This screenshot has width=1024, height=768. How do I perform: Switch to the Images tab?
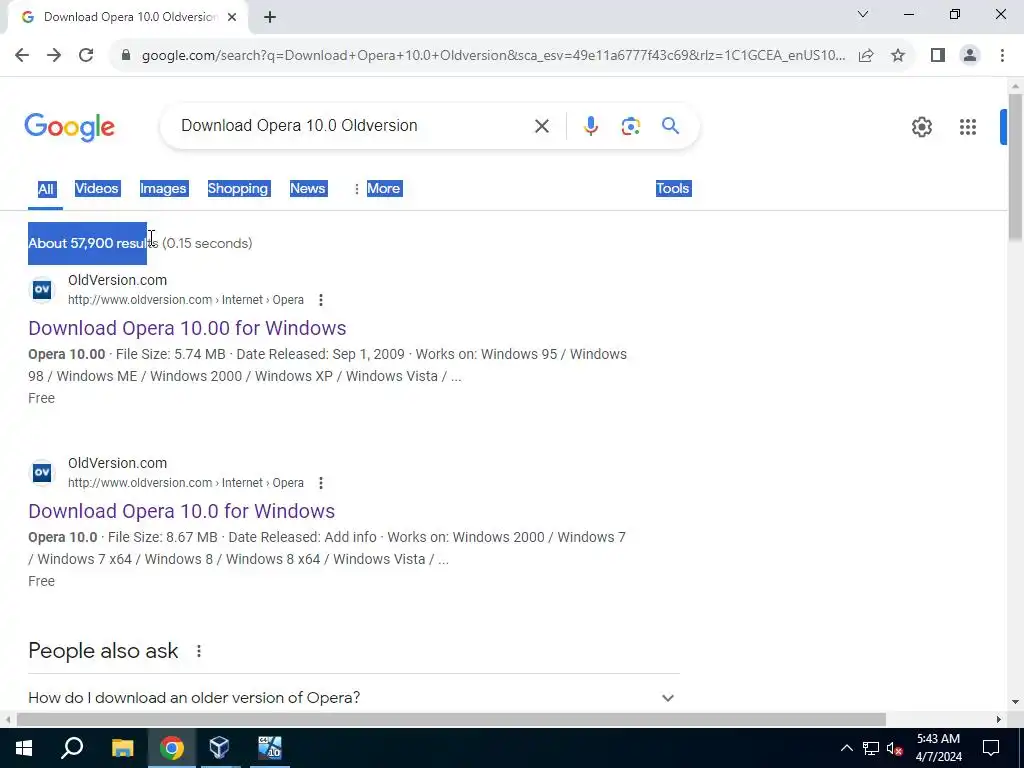[x=163, y=189]
